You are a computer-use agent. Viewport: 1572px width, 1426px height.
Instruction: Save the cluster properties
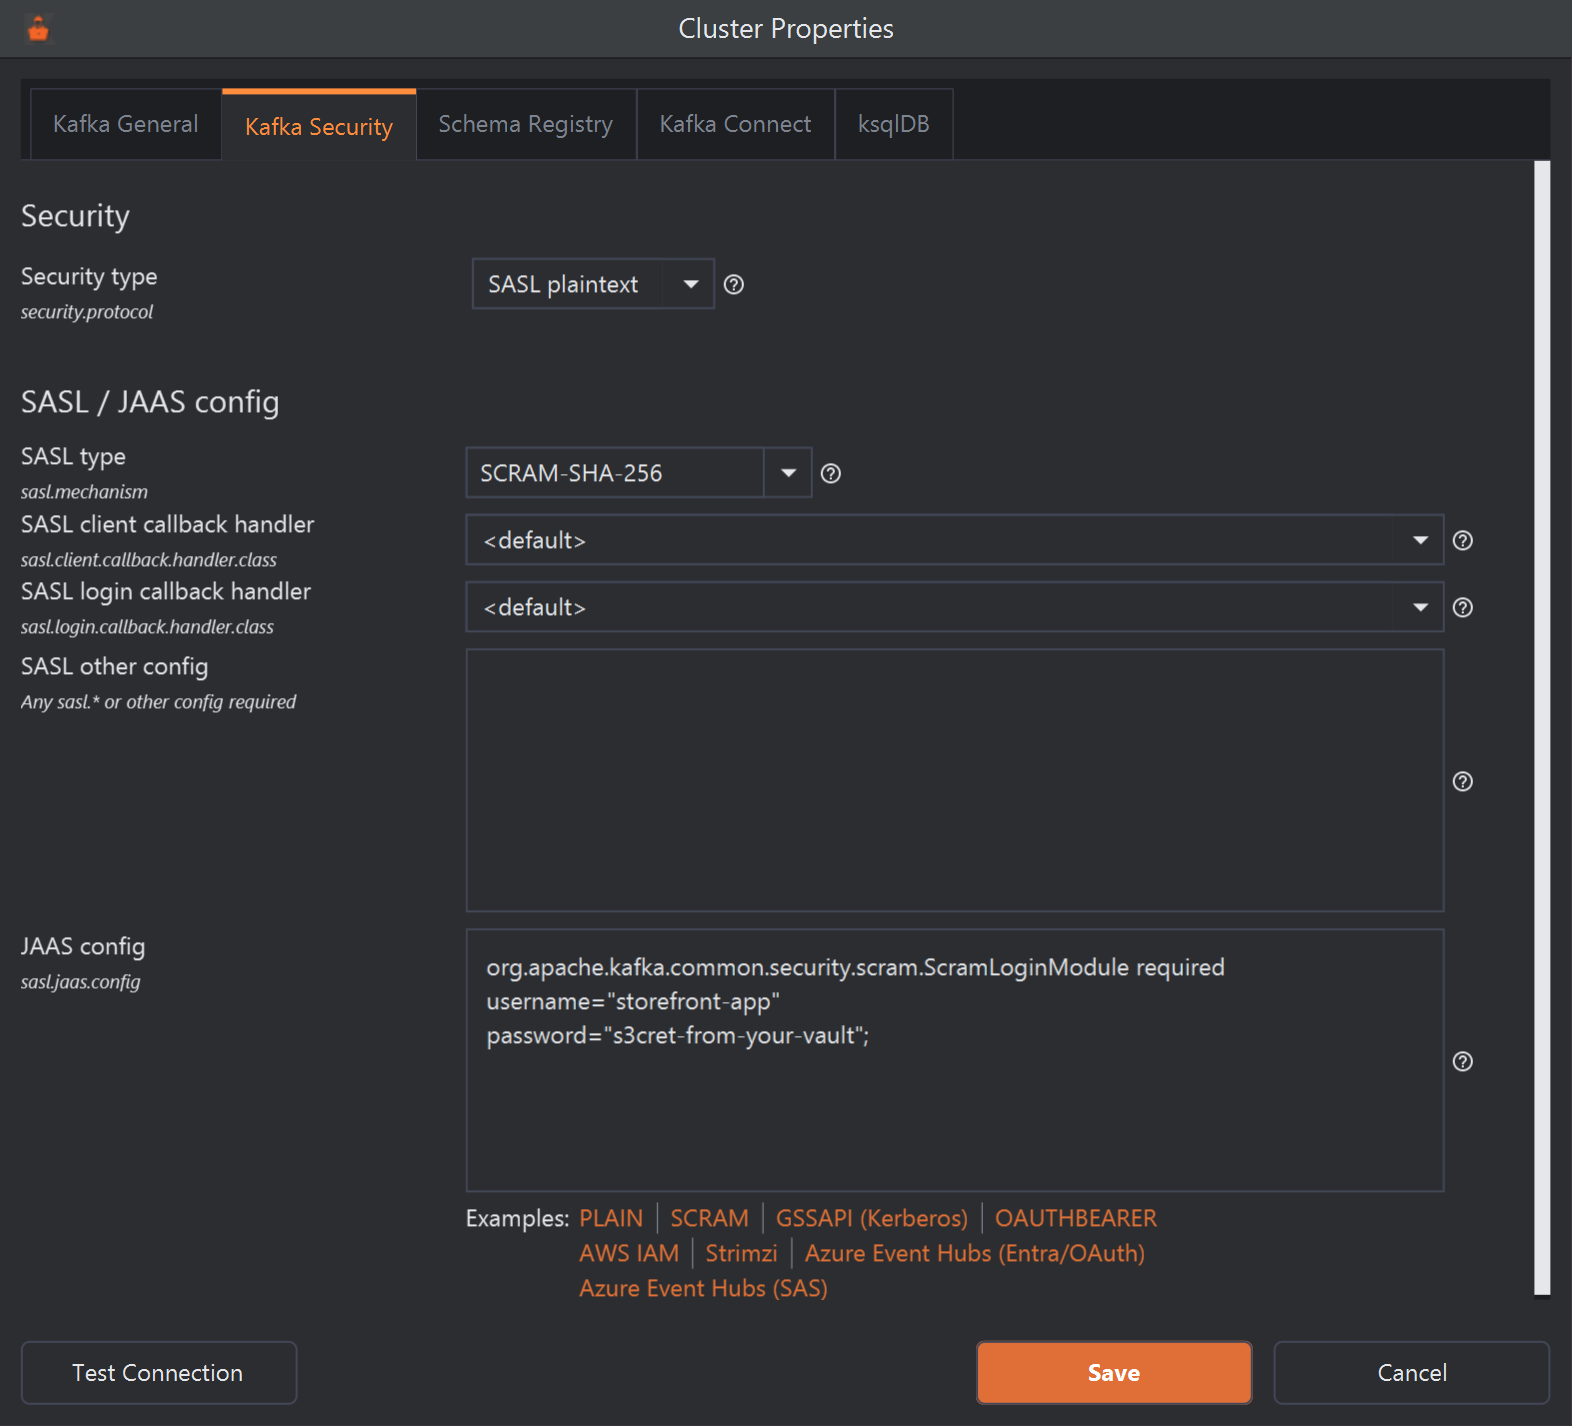click(x=1114, y=1373)
